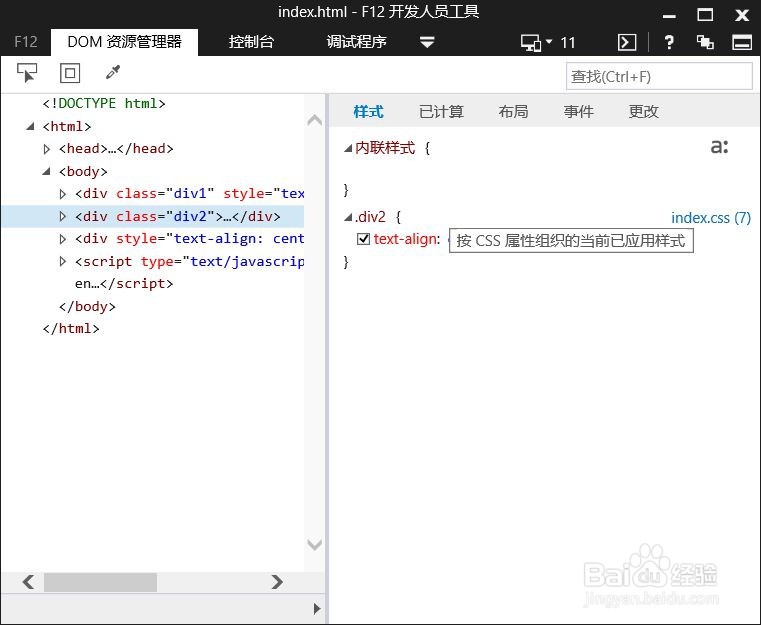
Task: Minimize the developer tools window
Action: click(669, 15)
